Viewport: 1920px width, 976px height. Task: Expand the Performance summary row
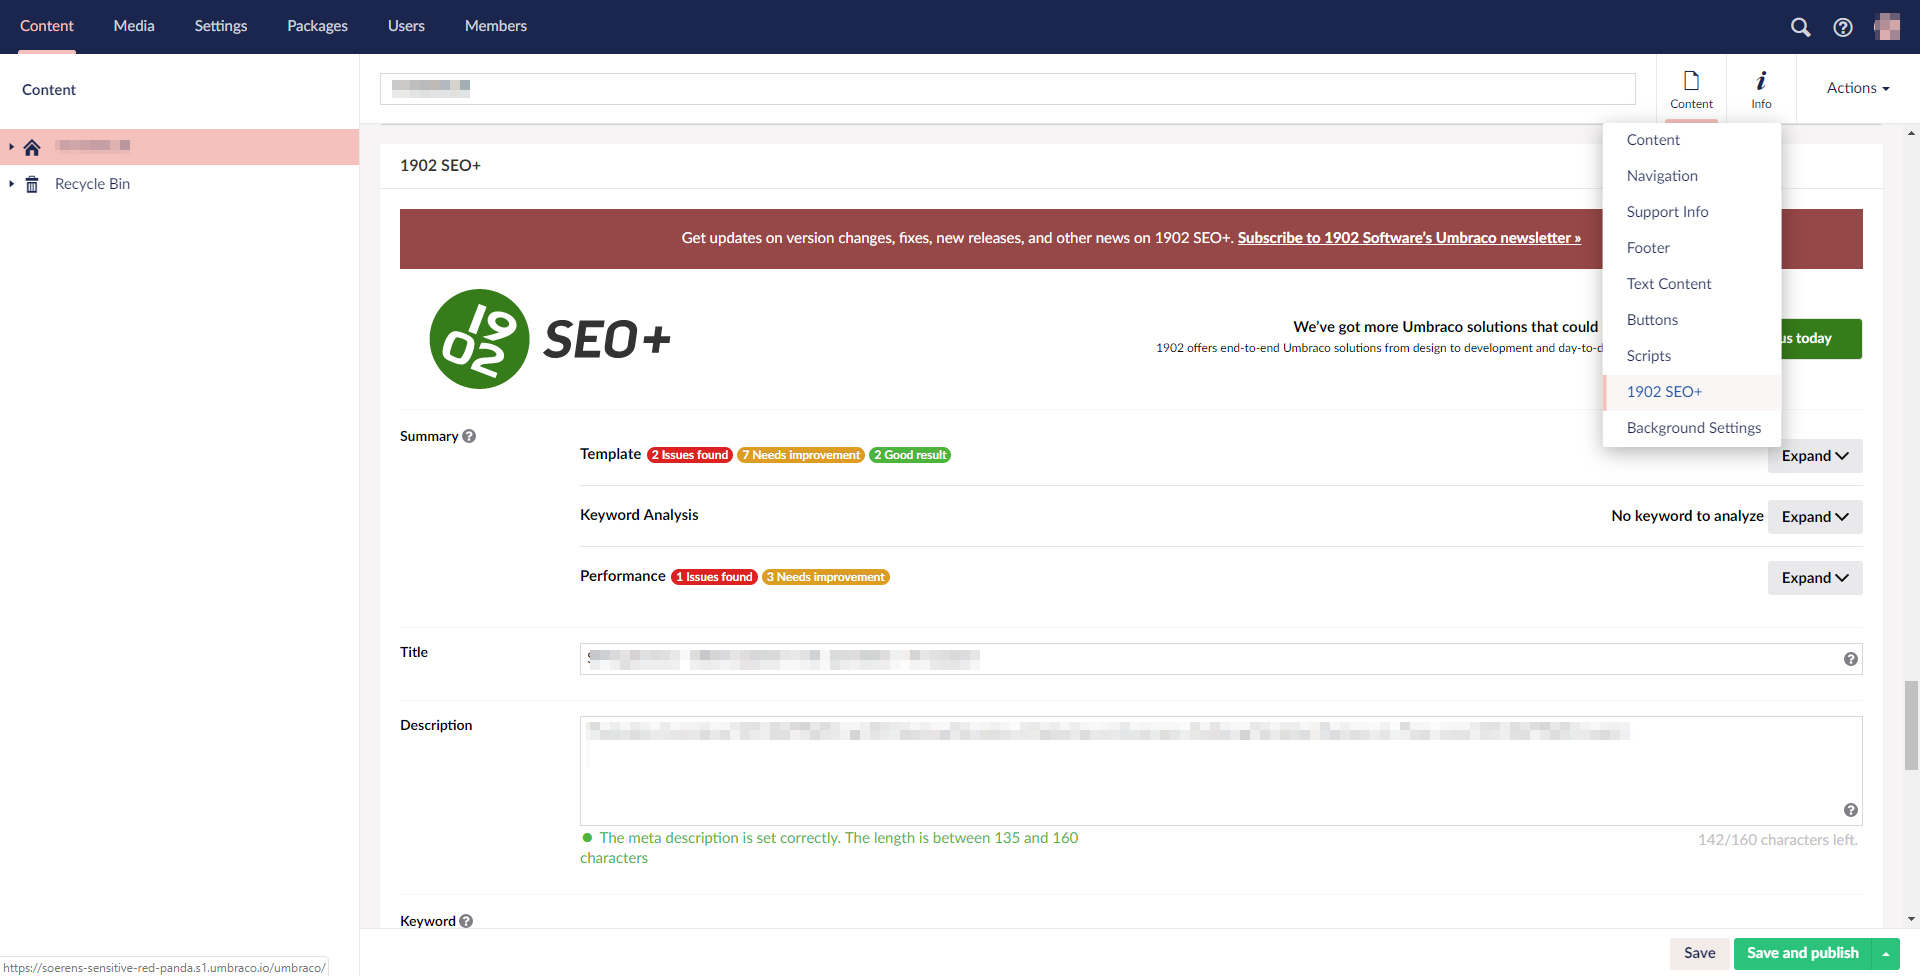pyautogui.click(x=1815, y=578)
